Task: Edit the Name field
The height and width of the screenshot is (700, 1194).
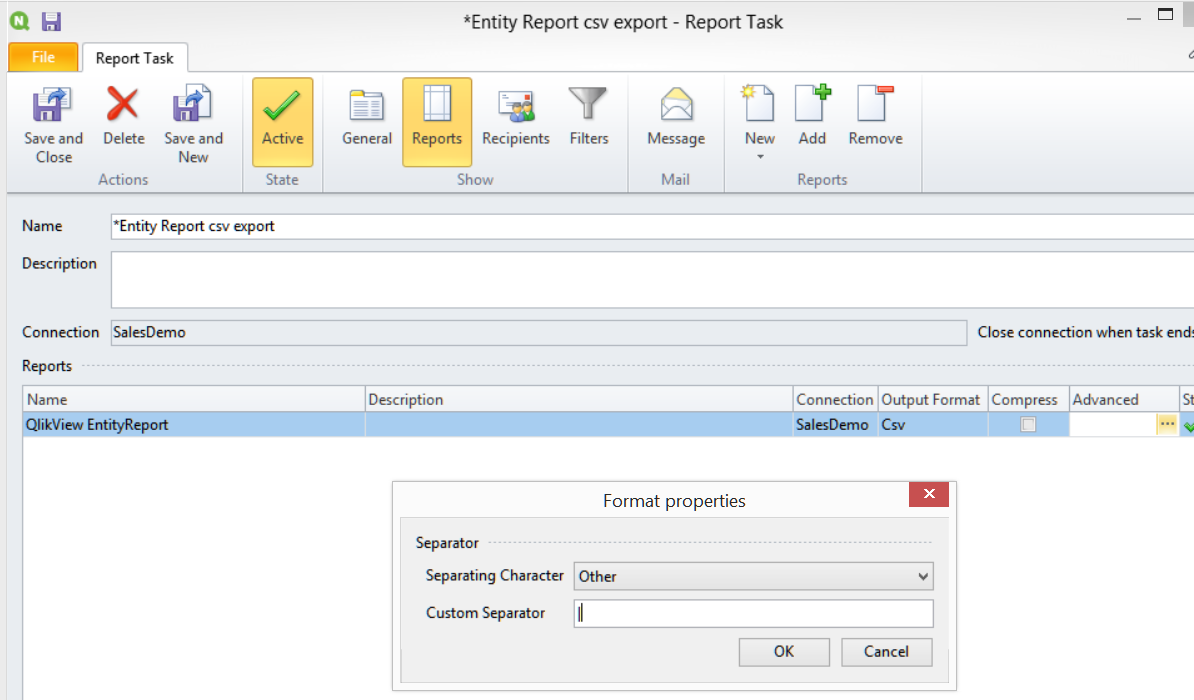Action: click(x=653, y=226)
